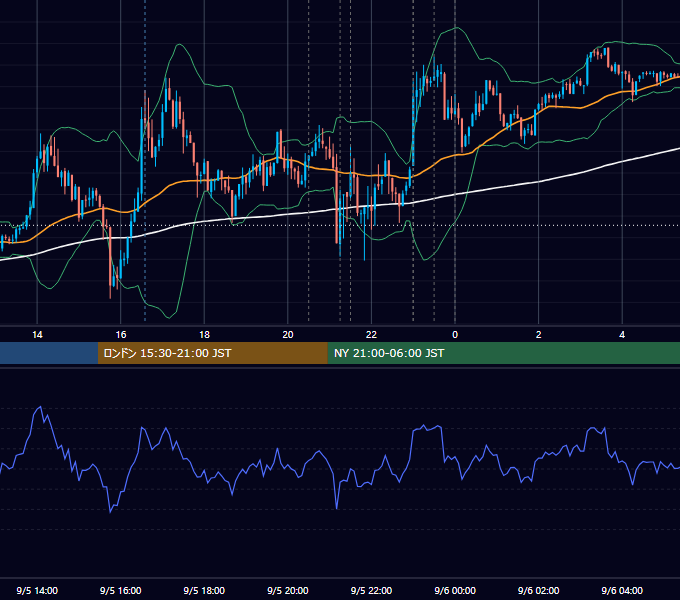Click the 9/5 14:00 date label
The width and height of the screenshot is (680, 600).
point(37,590)
